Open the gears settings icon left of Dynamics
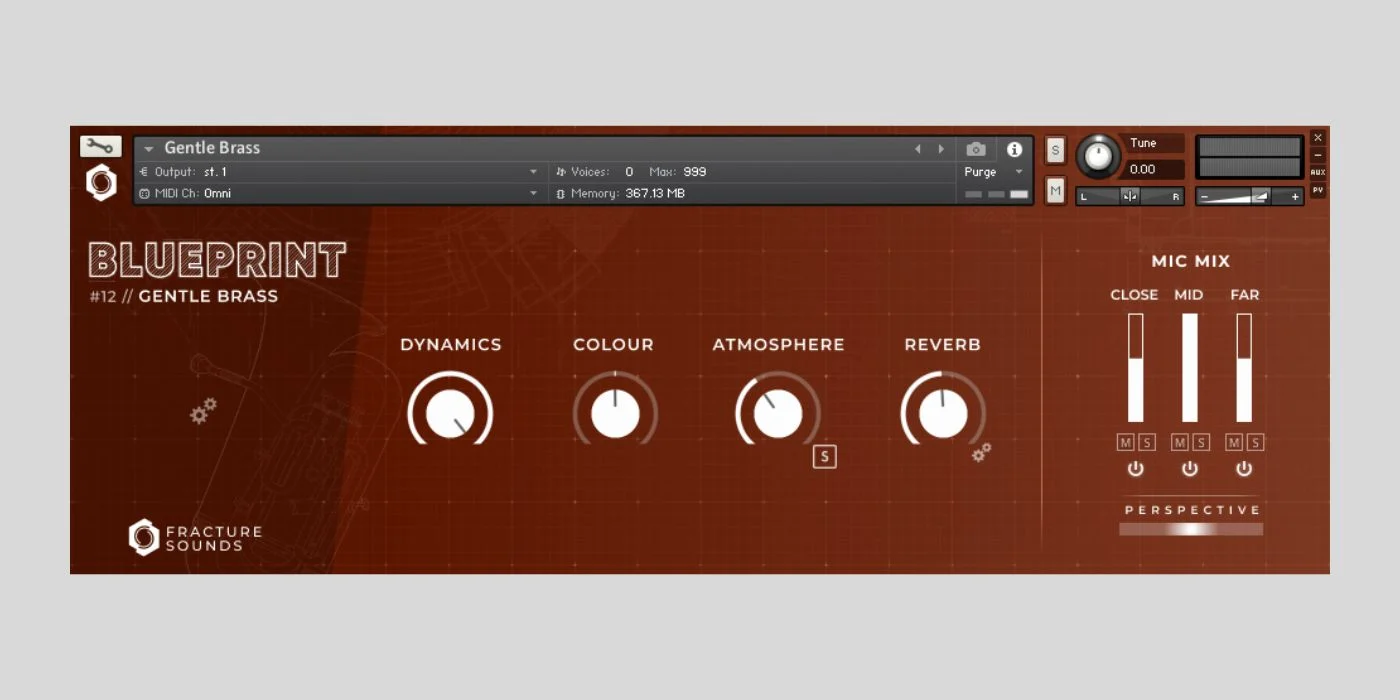 pyautogui.click(x=204, y=410)
